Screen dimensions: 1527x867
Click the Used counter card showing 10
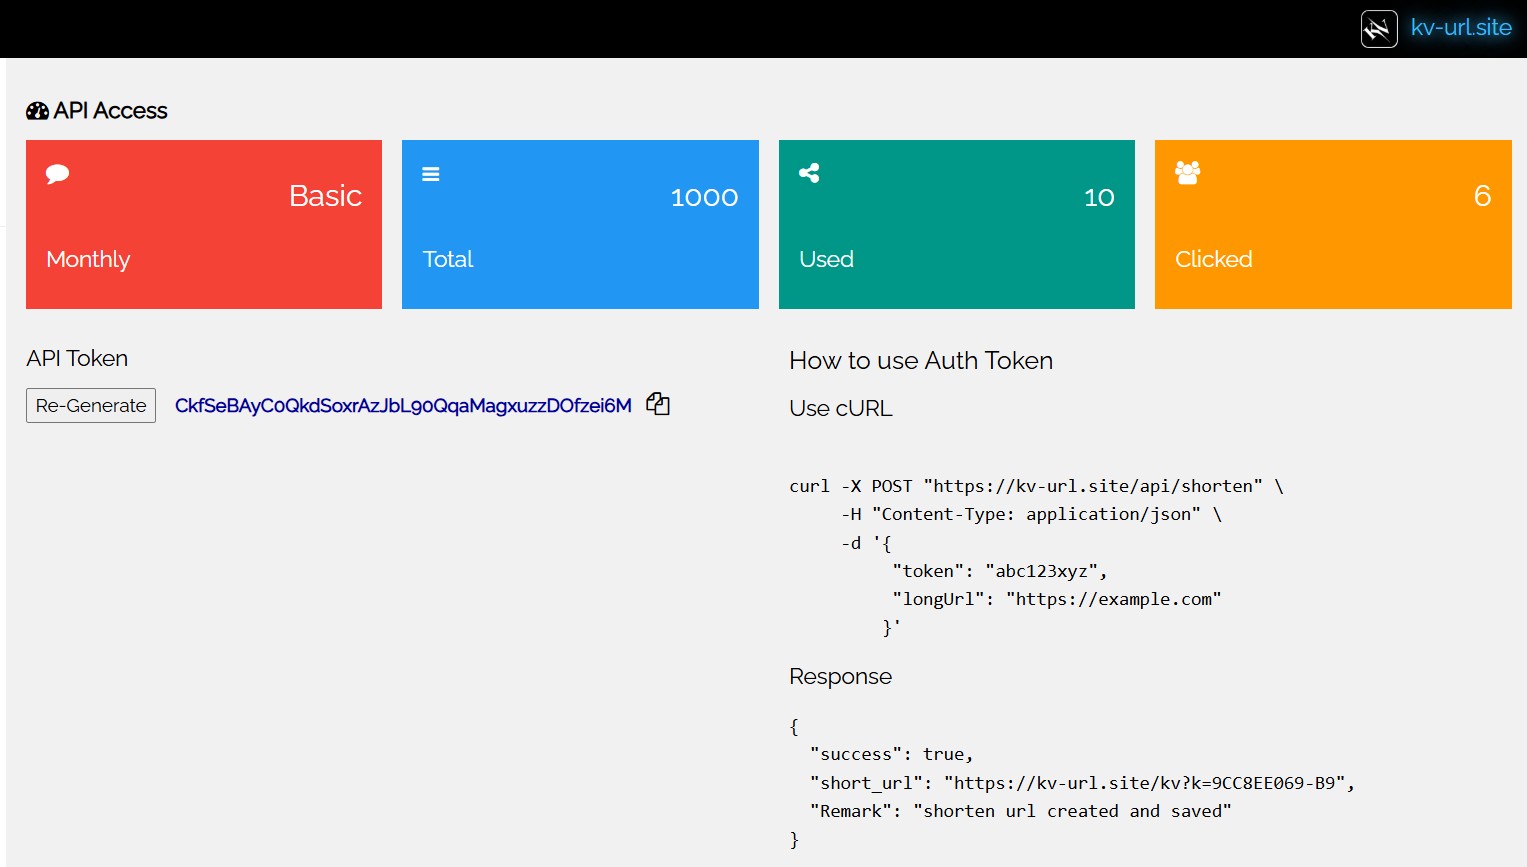(956, 224)
